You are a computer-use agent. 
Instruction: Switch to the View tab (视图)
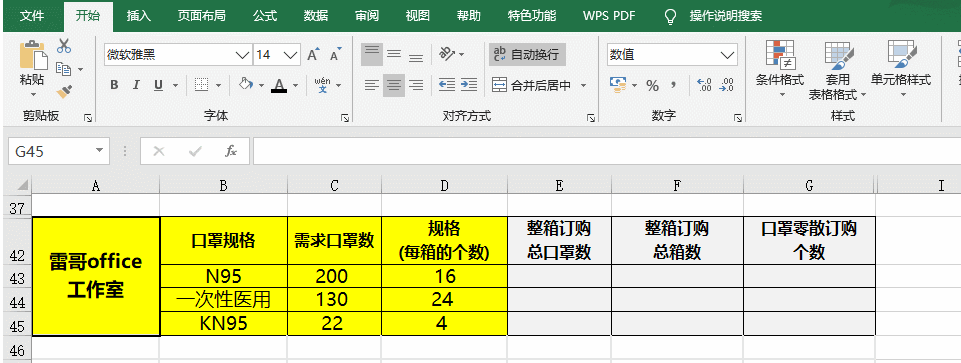point(417,16)
